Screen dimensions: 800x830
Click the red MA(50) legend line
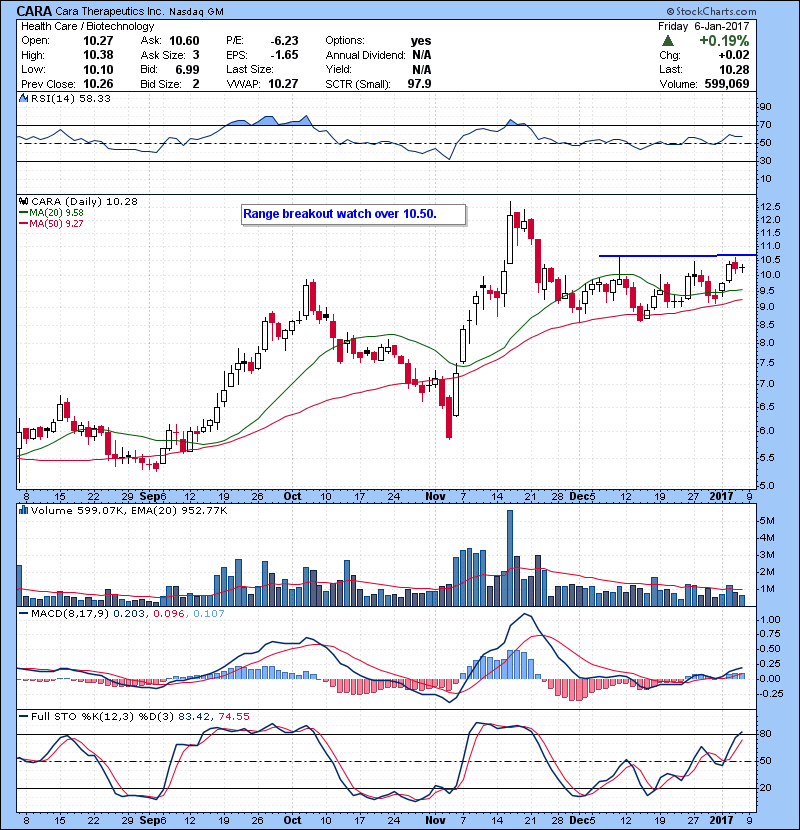(23, 223)
